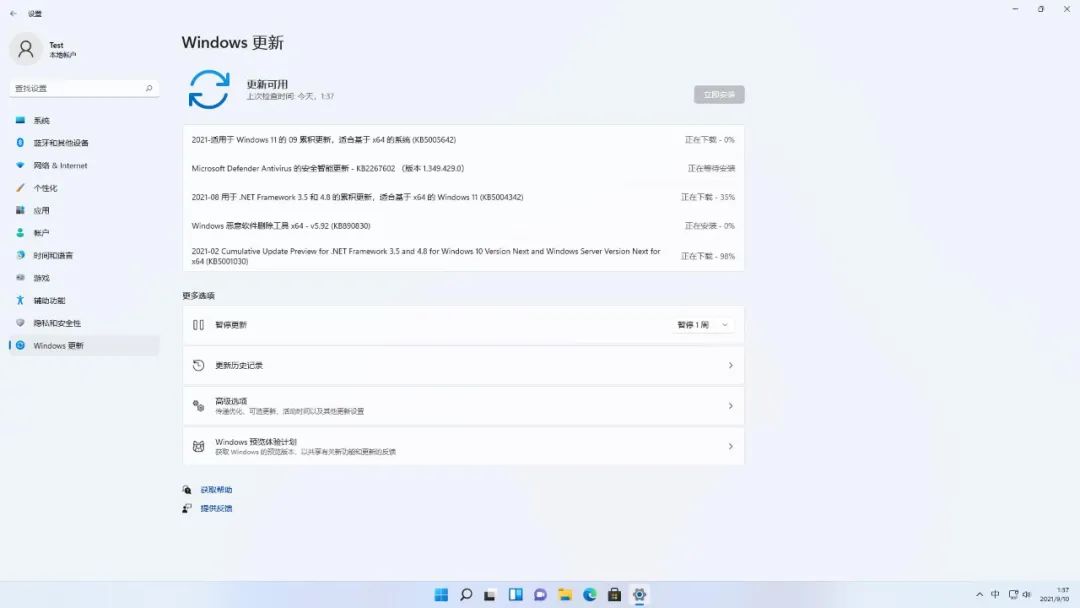Click the magnifier icon in the settings search box
Viewport: 1080px width, 608px height.
[149, 88]
